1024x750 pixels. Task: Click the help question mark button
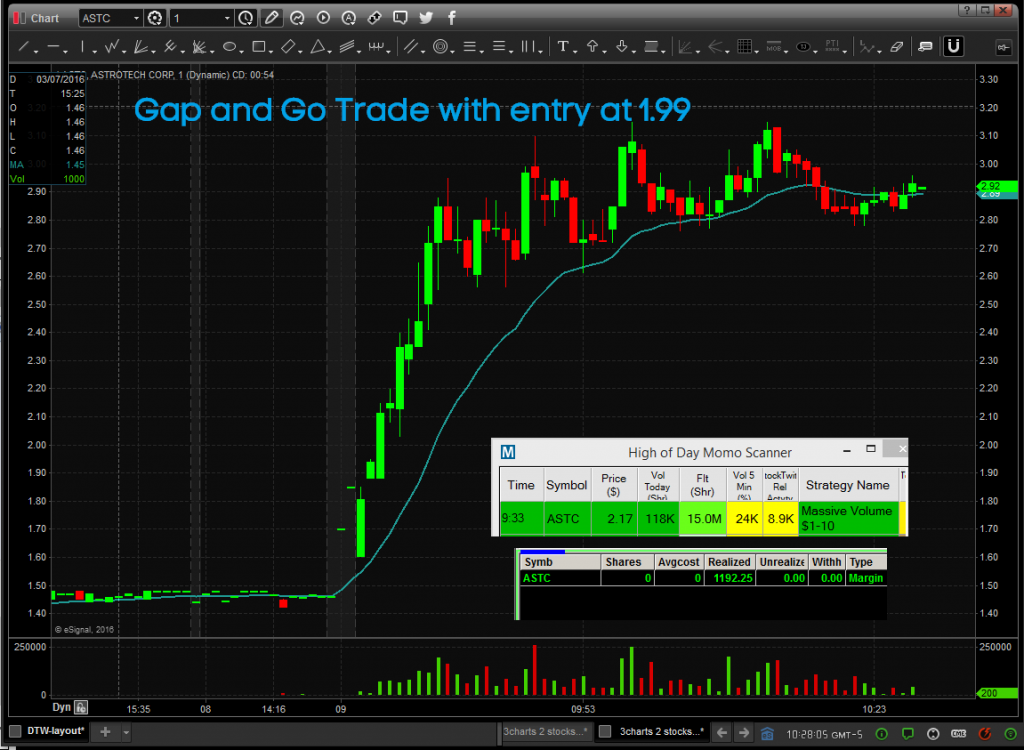coord(967,10)
